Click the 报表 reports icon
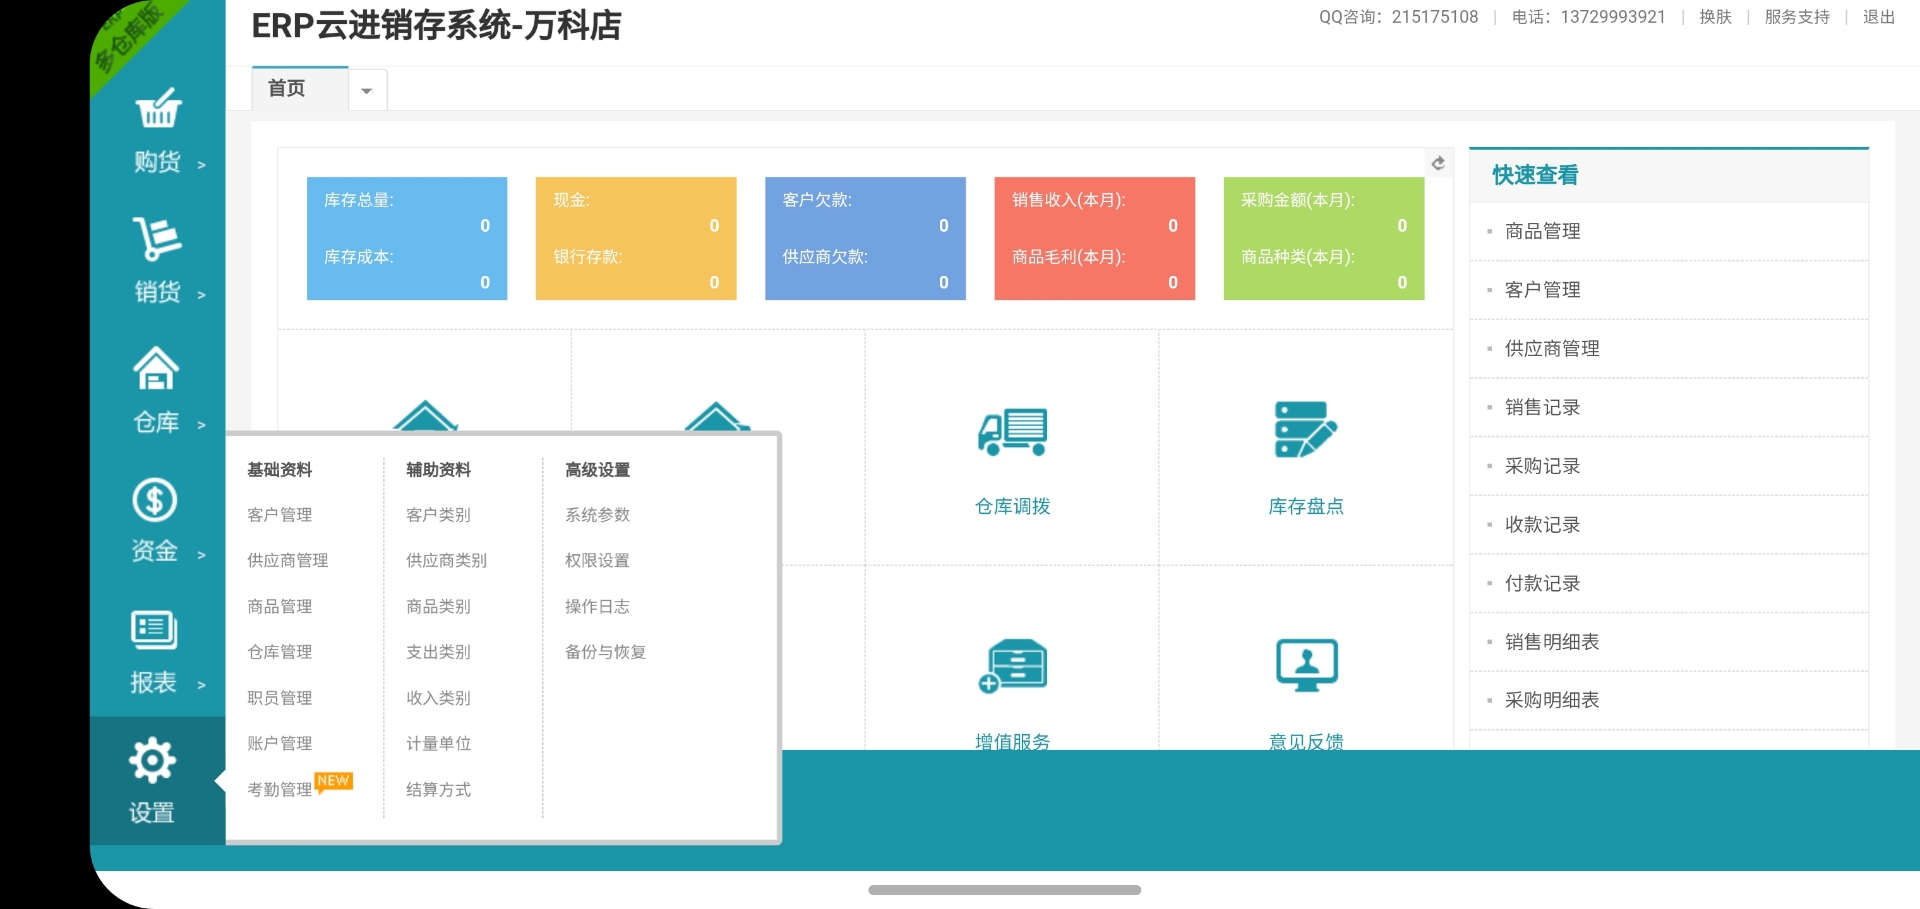The image size is (1920, 909). click(154, 630)
